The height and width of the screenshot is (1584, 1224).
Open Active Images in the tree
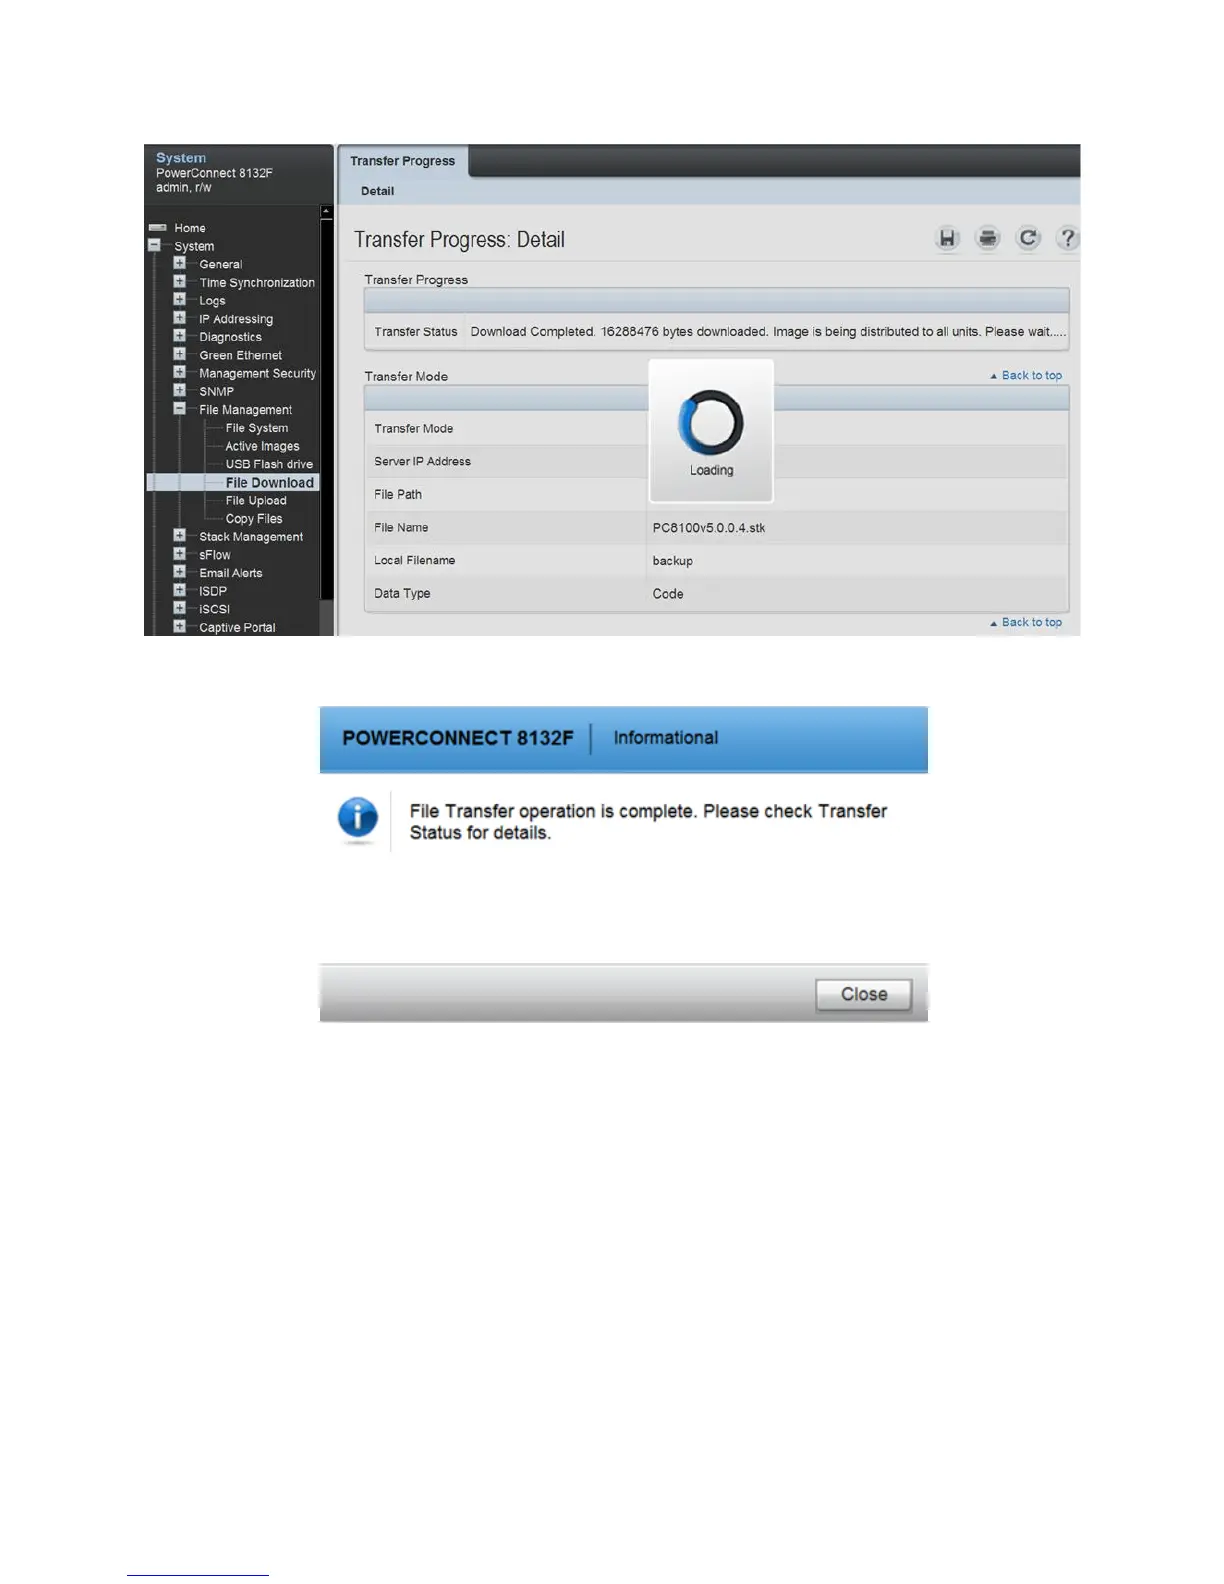(x=262, y=446)
